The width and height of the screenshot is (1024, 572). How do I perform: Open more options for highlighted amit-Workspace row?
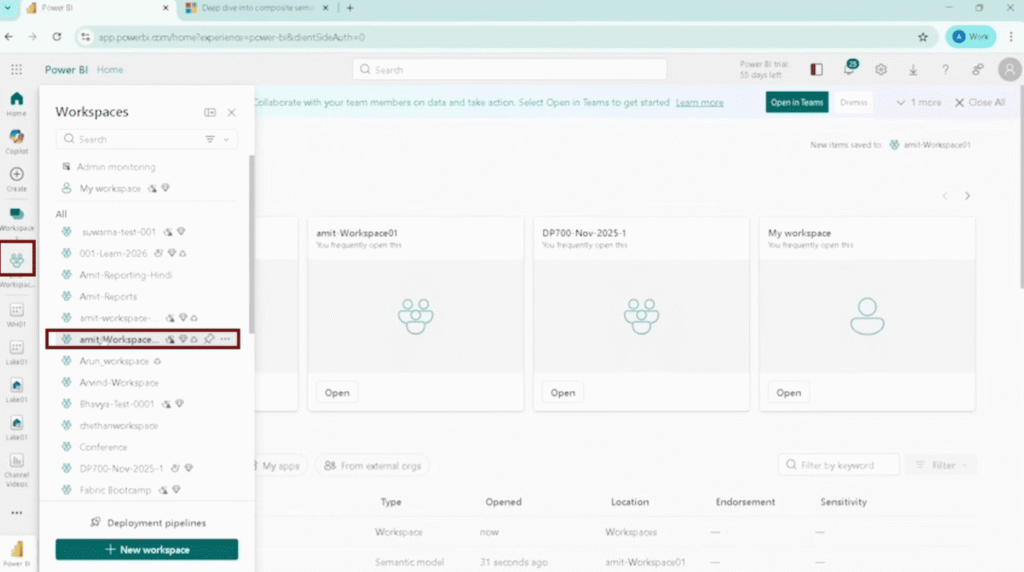tap(225, 339)
